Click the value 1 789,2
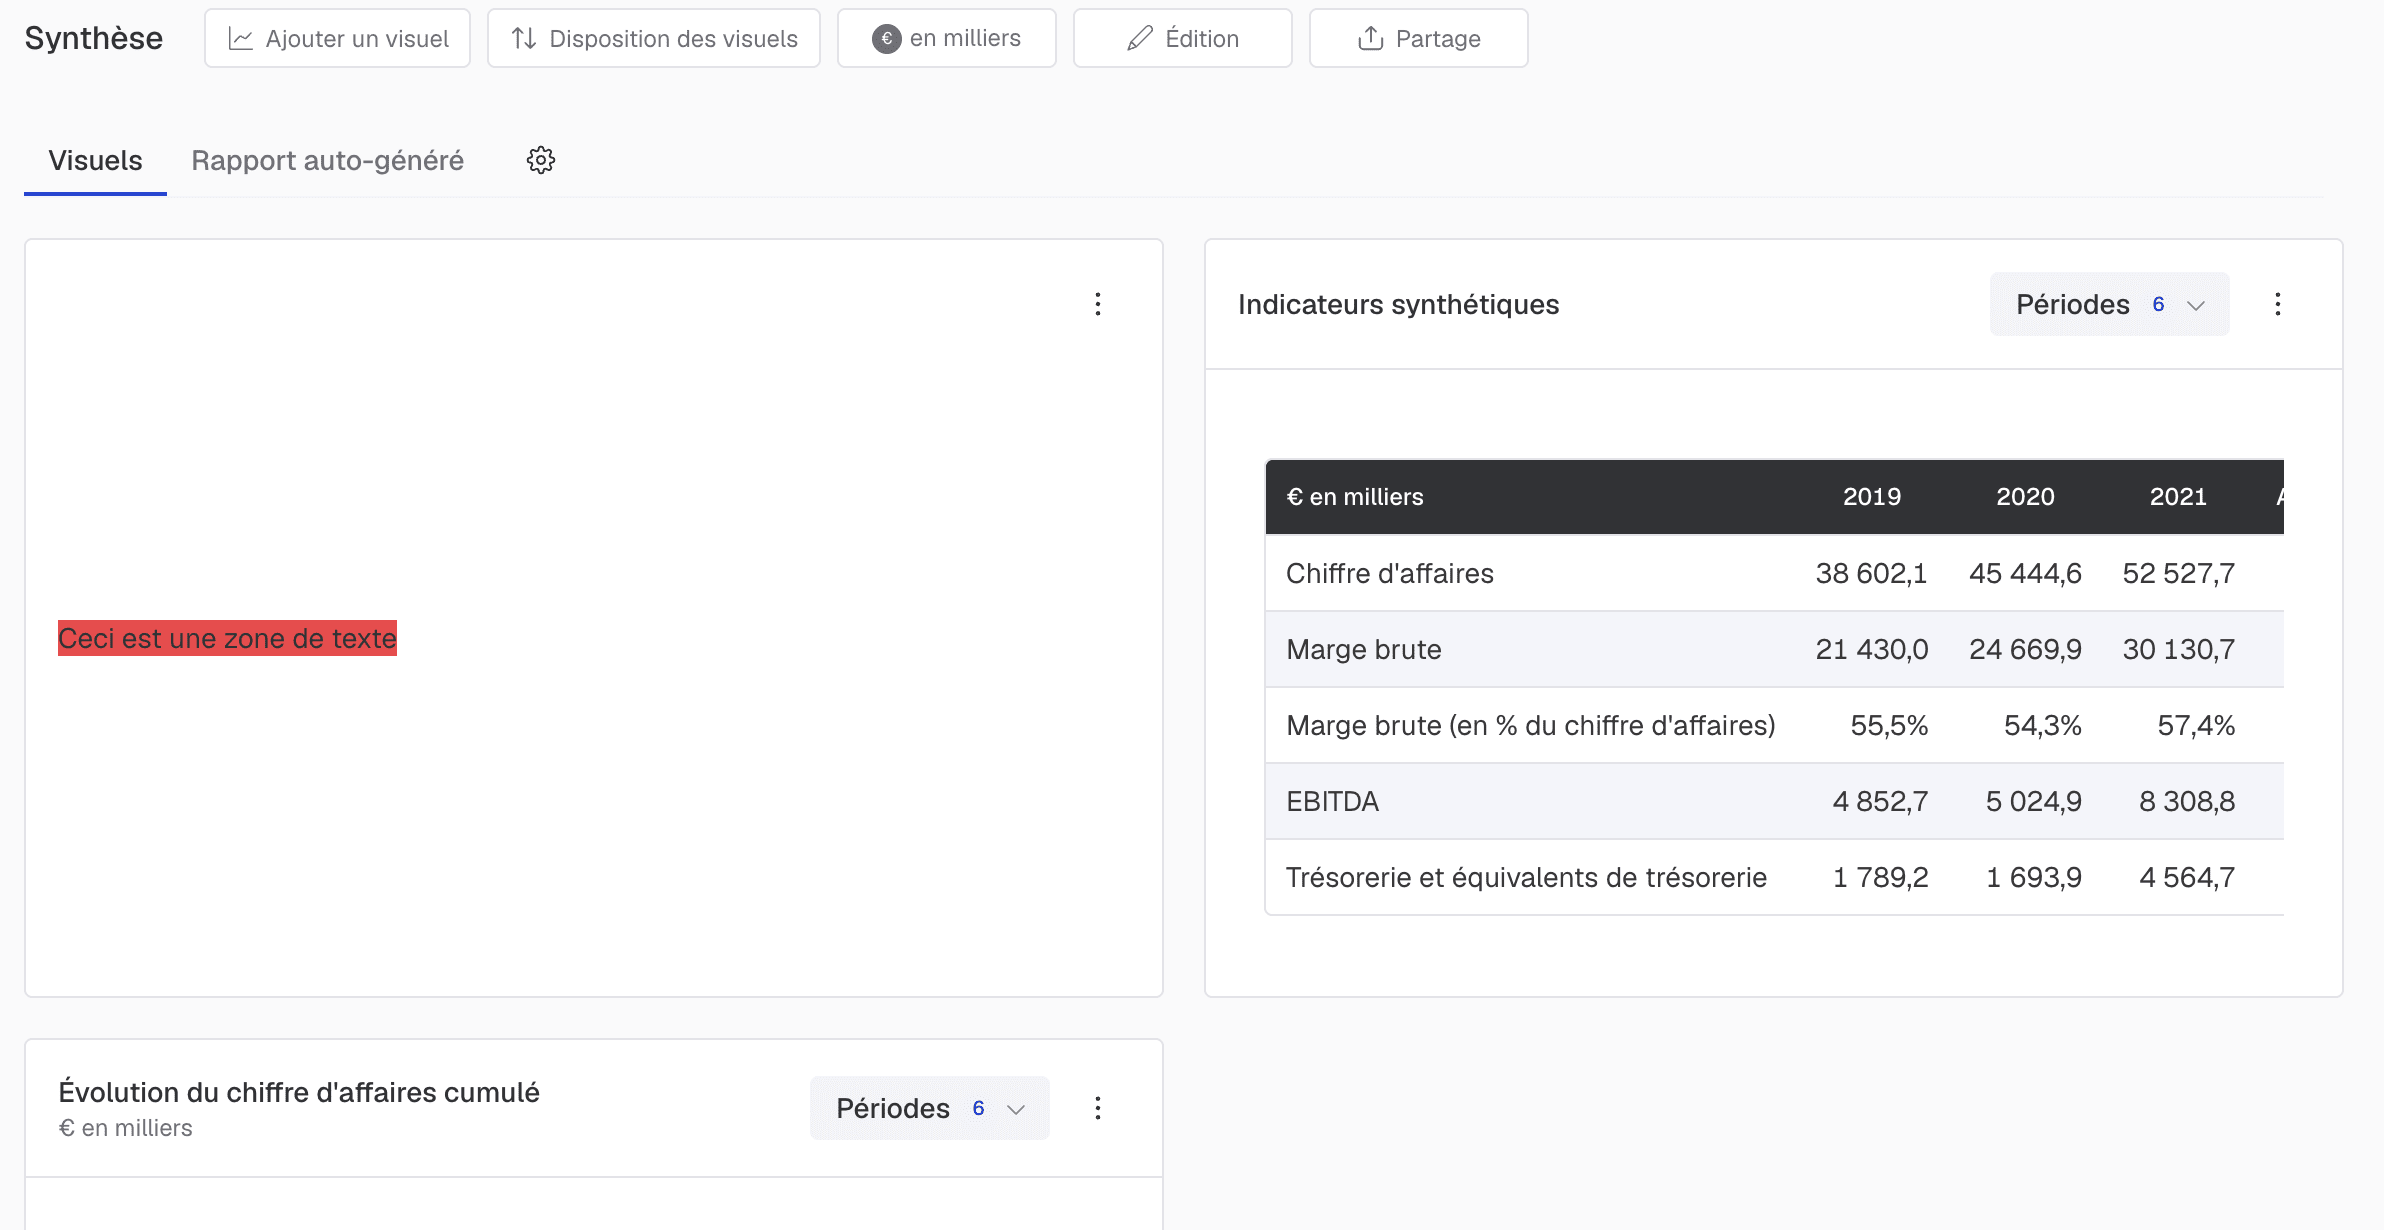This screenshot has width=2384, height=1230. (1880, 877)
